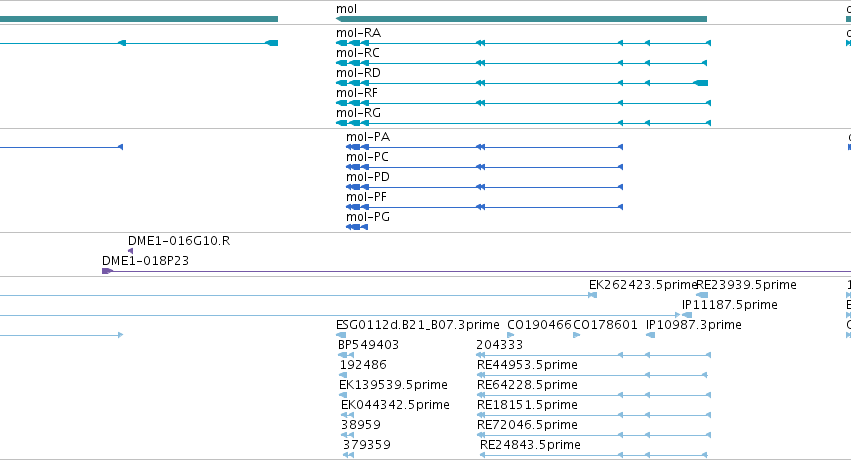The height and width of the screenshot is (460, 851).
Task: Click the gene bar left of mol
Action: (139, 19)
